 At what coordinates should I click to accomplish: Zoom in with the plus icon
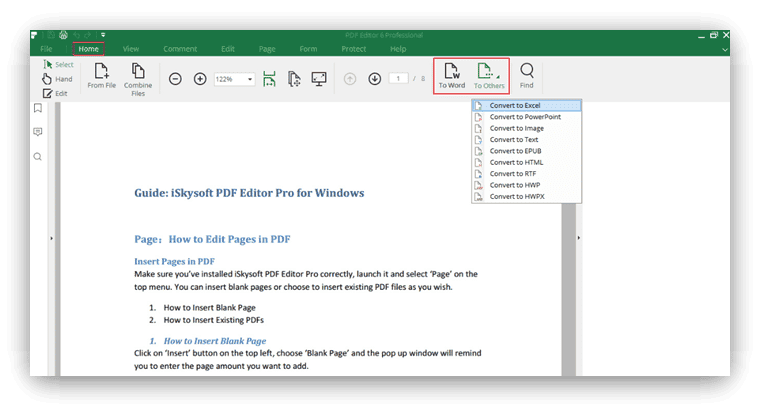[200, 79]
